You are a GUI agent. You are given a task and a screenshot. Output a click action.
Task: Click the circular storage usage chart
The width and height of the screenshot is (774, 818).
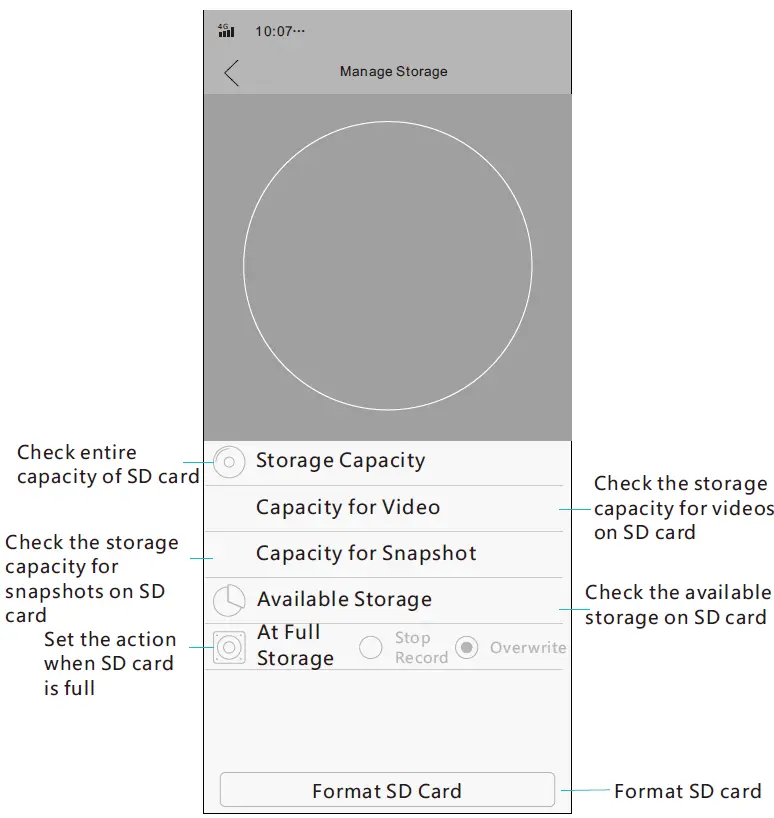387,266
